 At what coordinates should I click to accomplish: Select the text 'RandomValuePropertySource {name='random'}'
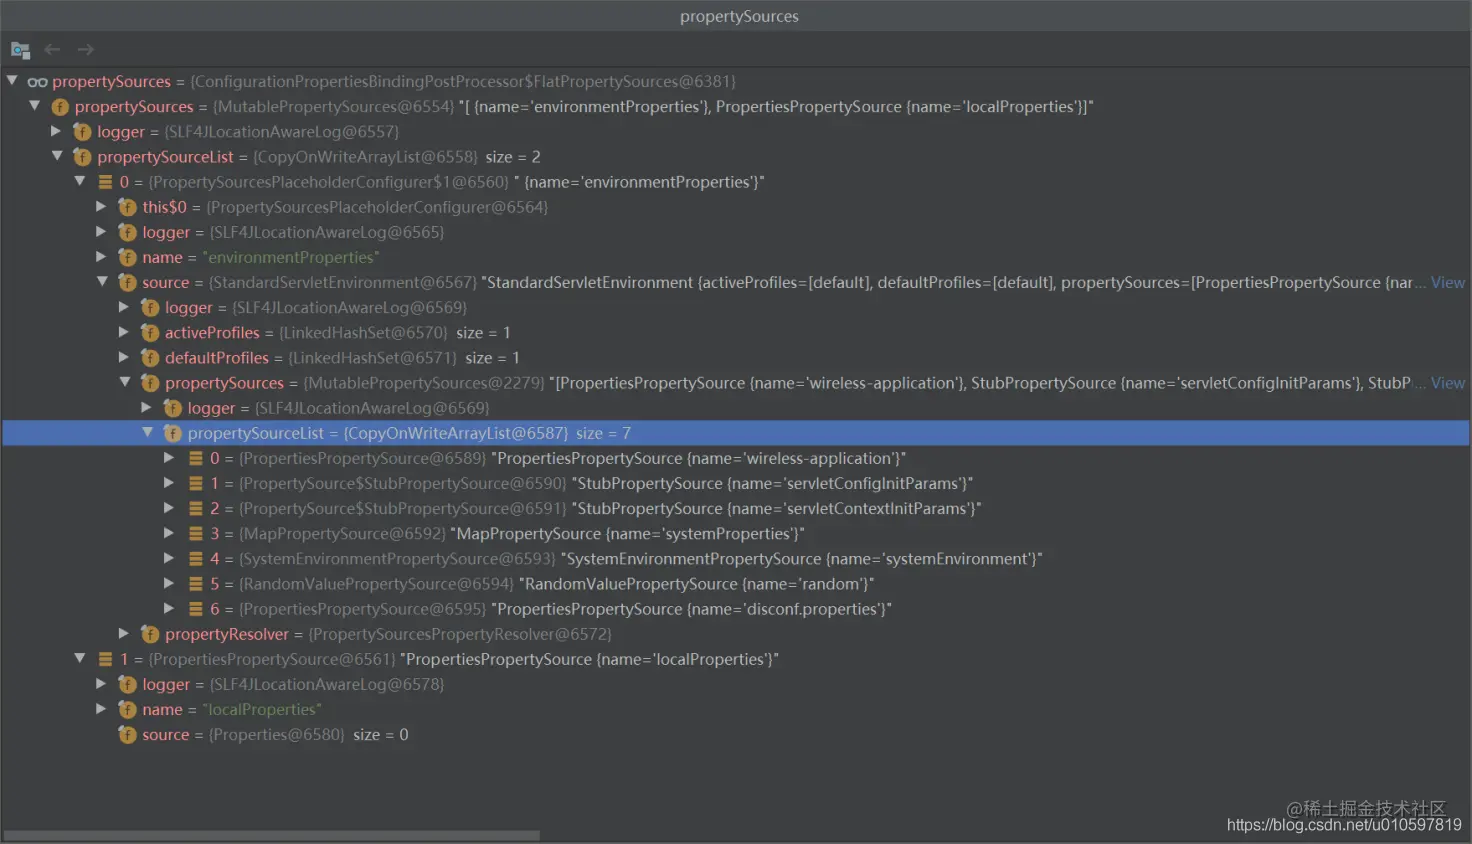pyautogui.click(x=696, y=583)
